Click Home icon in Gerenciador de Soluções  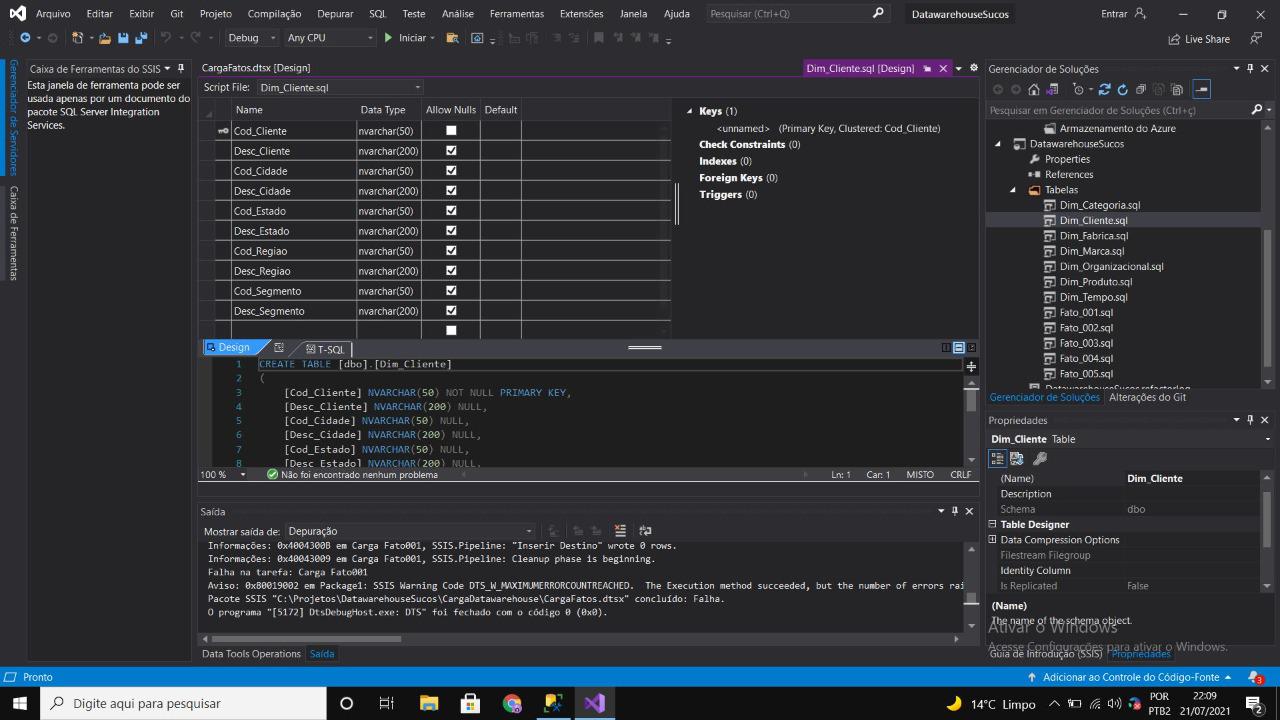click(x=1034, y=89)
